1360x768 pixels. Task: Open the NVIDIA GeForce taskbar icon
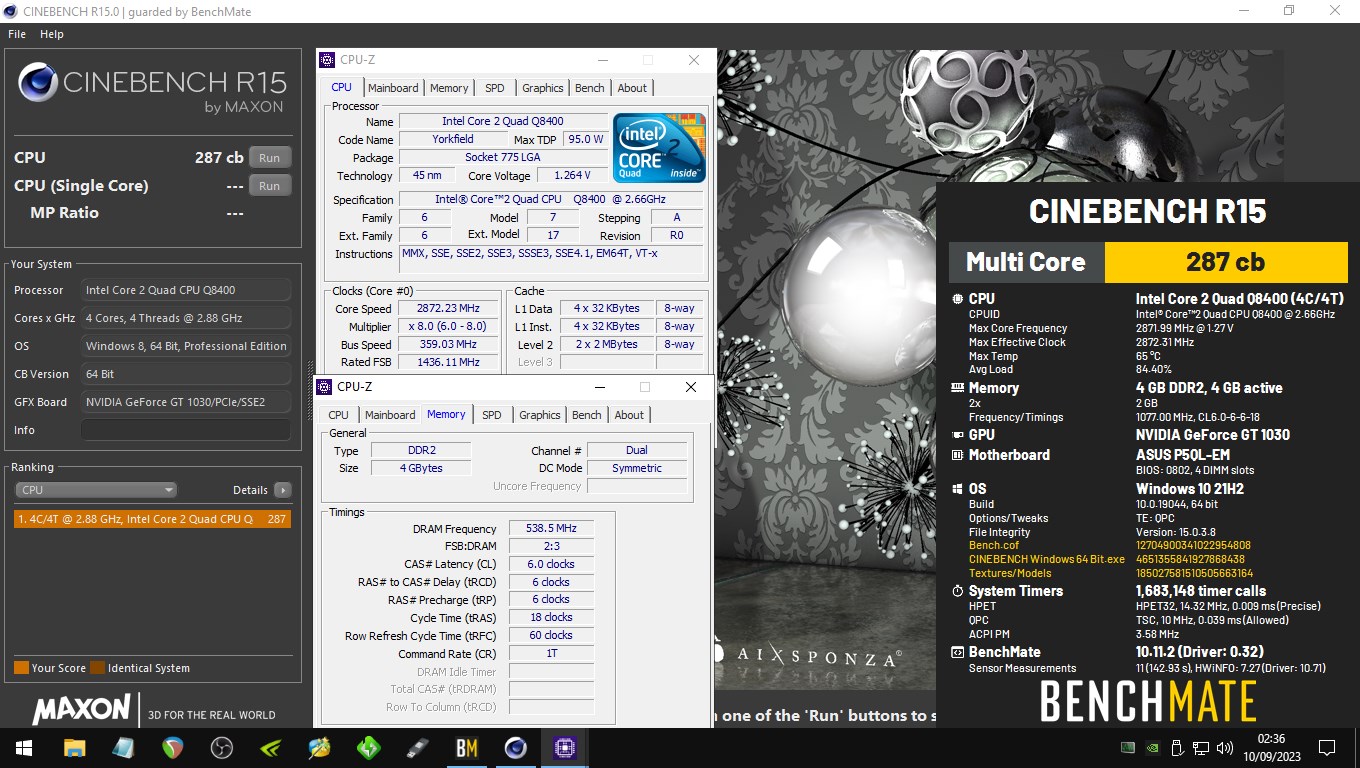(271, 747)
